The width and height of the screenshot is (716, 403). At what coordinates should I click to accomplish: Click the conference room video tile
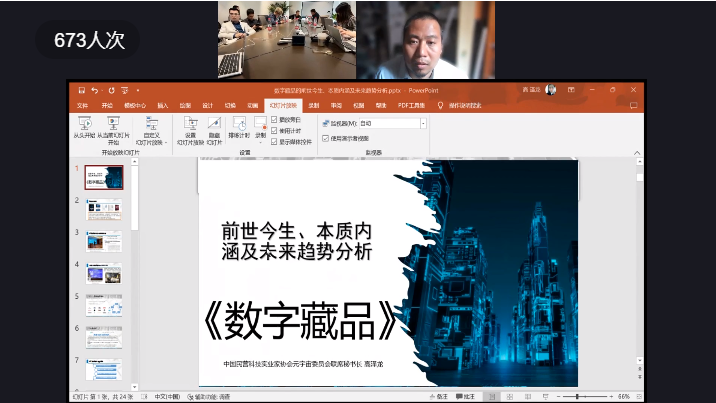pyautogui.click(x=287, y=40)
